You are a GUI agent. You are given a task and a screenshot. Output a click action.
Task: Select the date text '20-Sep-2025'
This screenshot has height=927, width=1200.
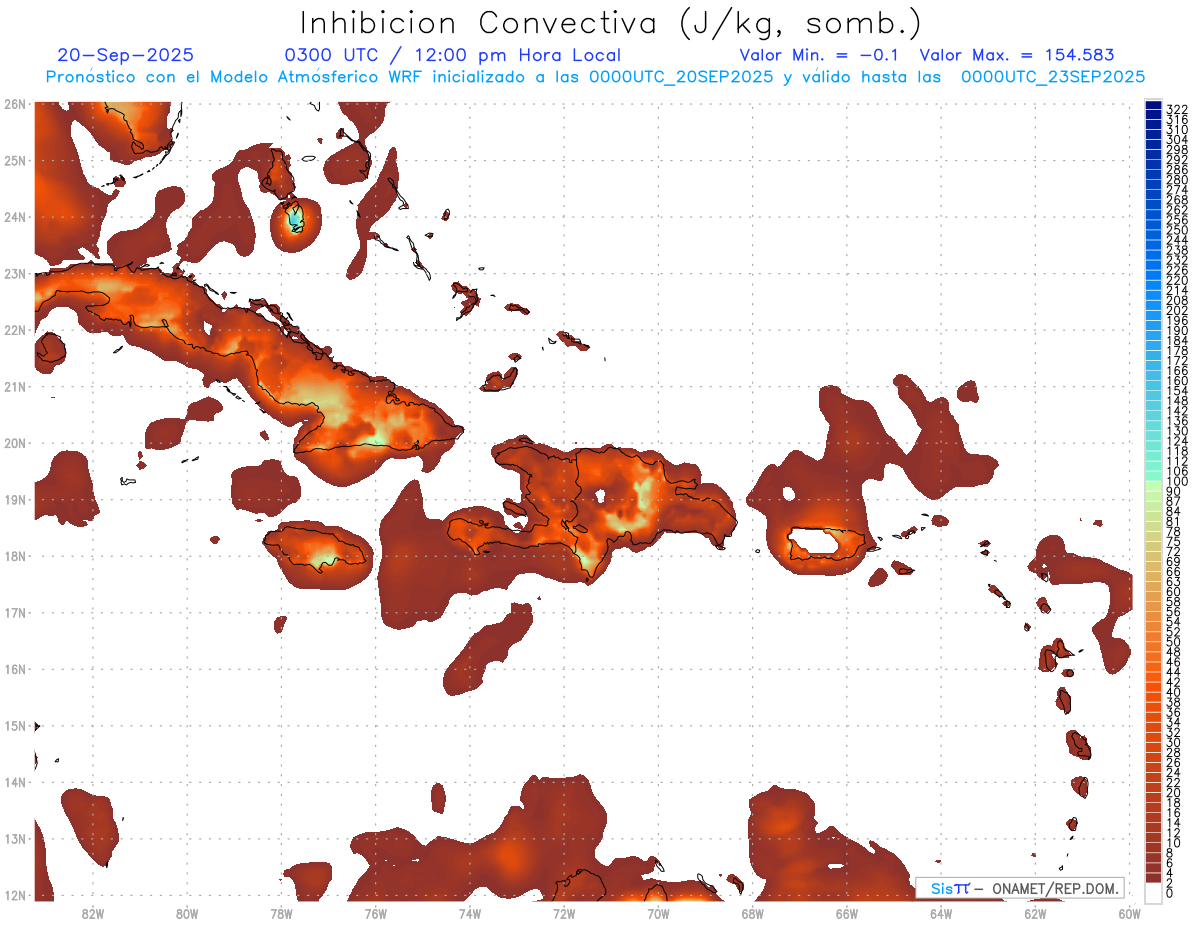coord(126,55)
